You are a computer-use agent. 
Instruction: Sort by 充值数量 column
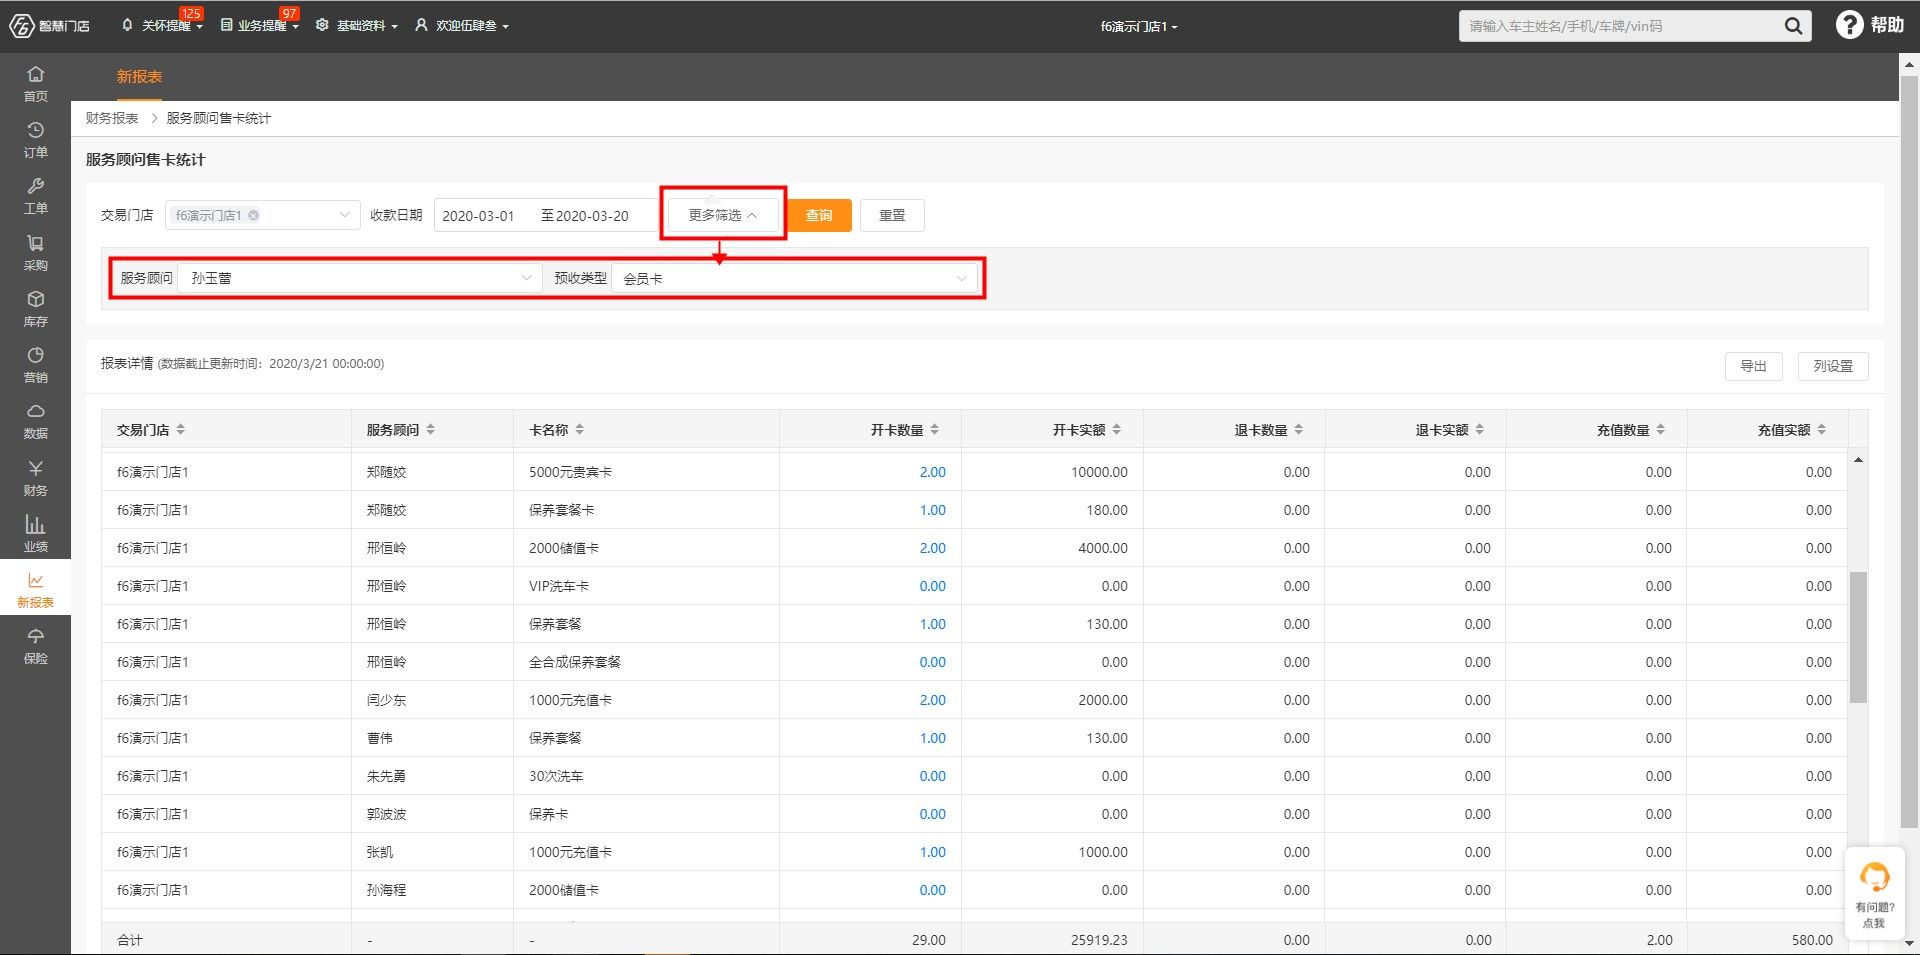tap(1661, 429)
